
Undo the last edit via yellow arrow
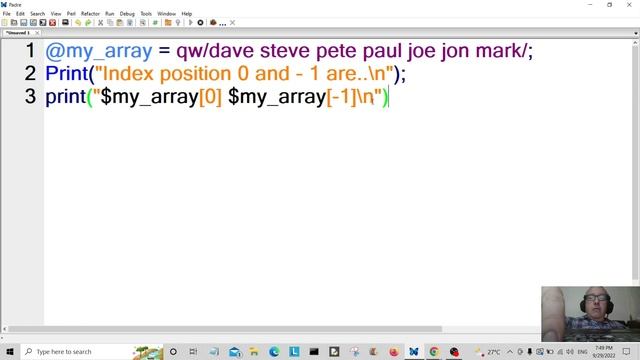pos(78,23)
